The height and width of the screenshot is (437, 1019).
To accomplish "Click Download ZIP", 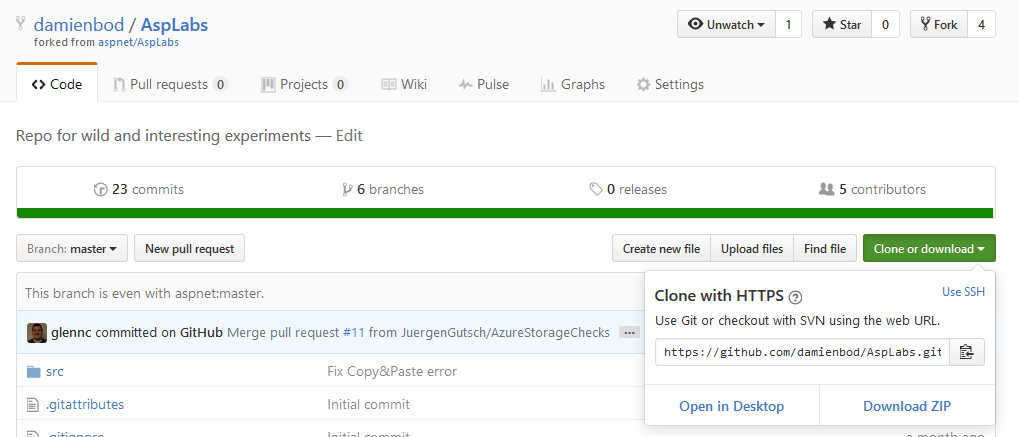I will click(x=907, y=406).
